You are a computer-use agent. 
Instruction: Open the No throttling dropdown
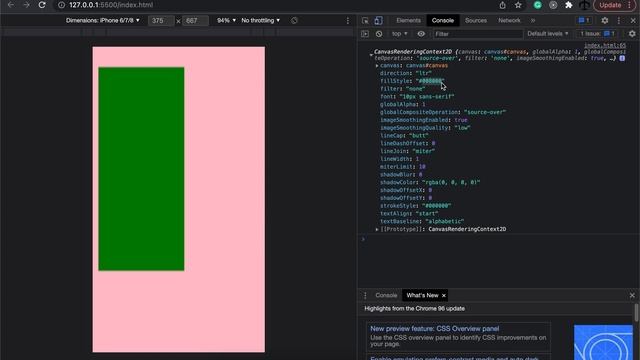tap(260, 20)
